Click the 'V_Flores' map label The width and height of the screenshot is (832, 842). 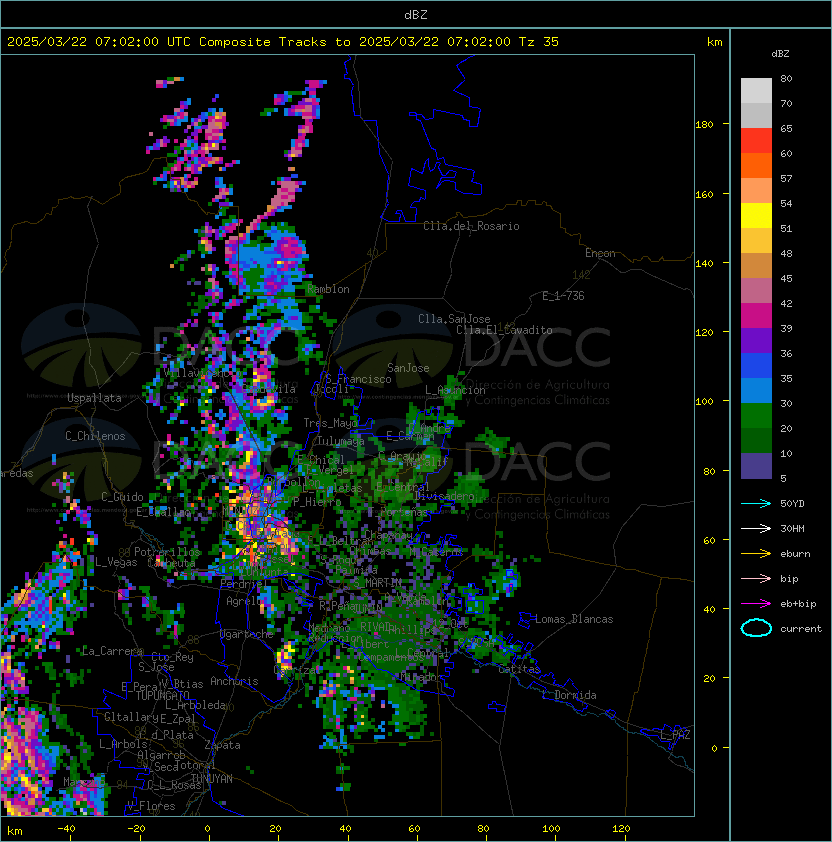pos(151,807)
